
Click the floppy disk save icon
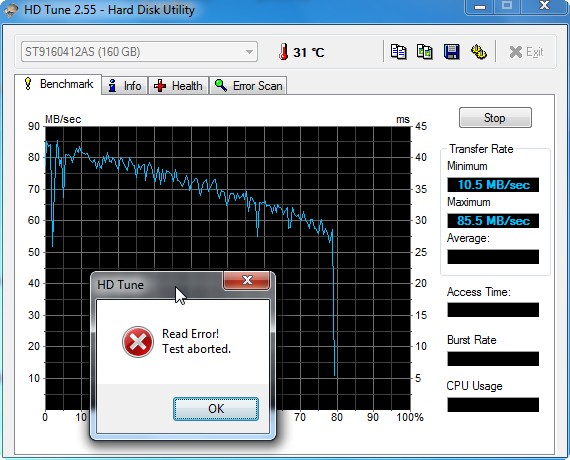click(x=451, y=52)
